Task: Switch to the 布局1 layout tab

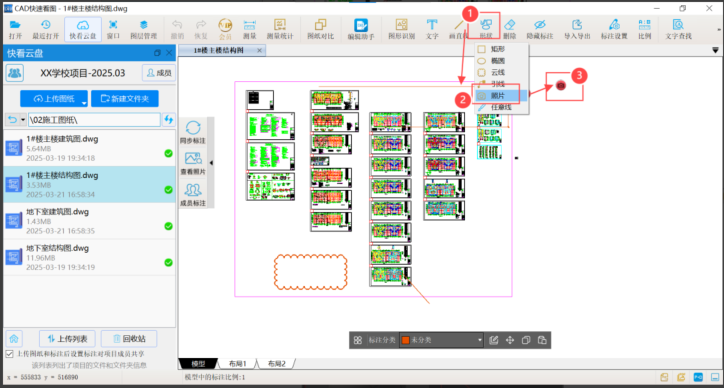Action: (x=238, y=364)
